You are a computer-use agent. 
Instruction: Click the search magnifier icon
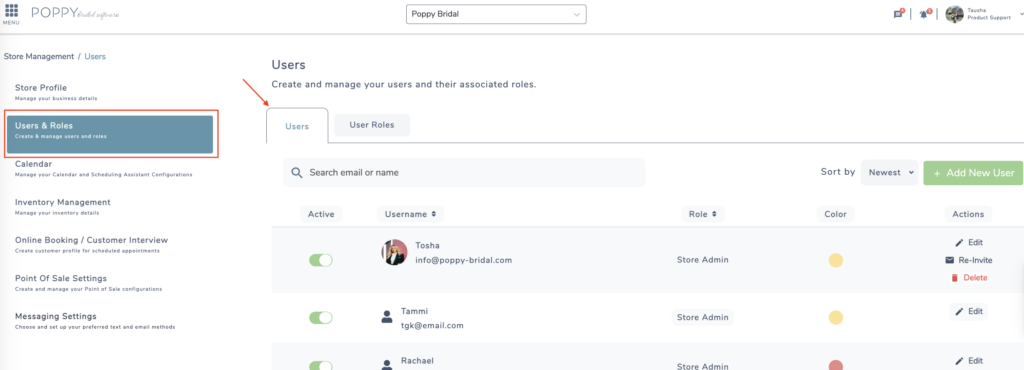296,173
